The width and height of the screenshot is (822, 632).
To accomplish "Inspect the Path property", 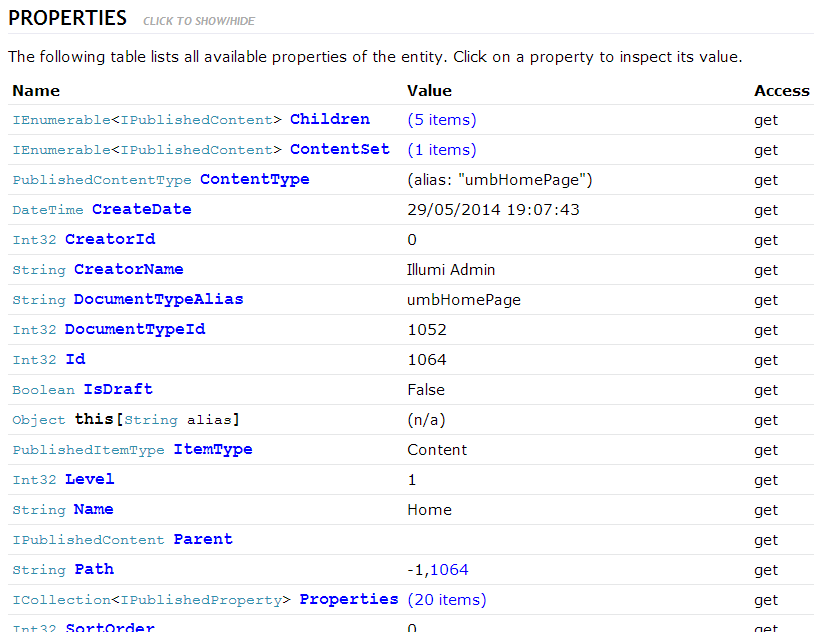I will 94,569.
